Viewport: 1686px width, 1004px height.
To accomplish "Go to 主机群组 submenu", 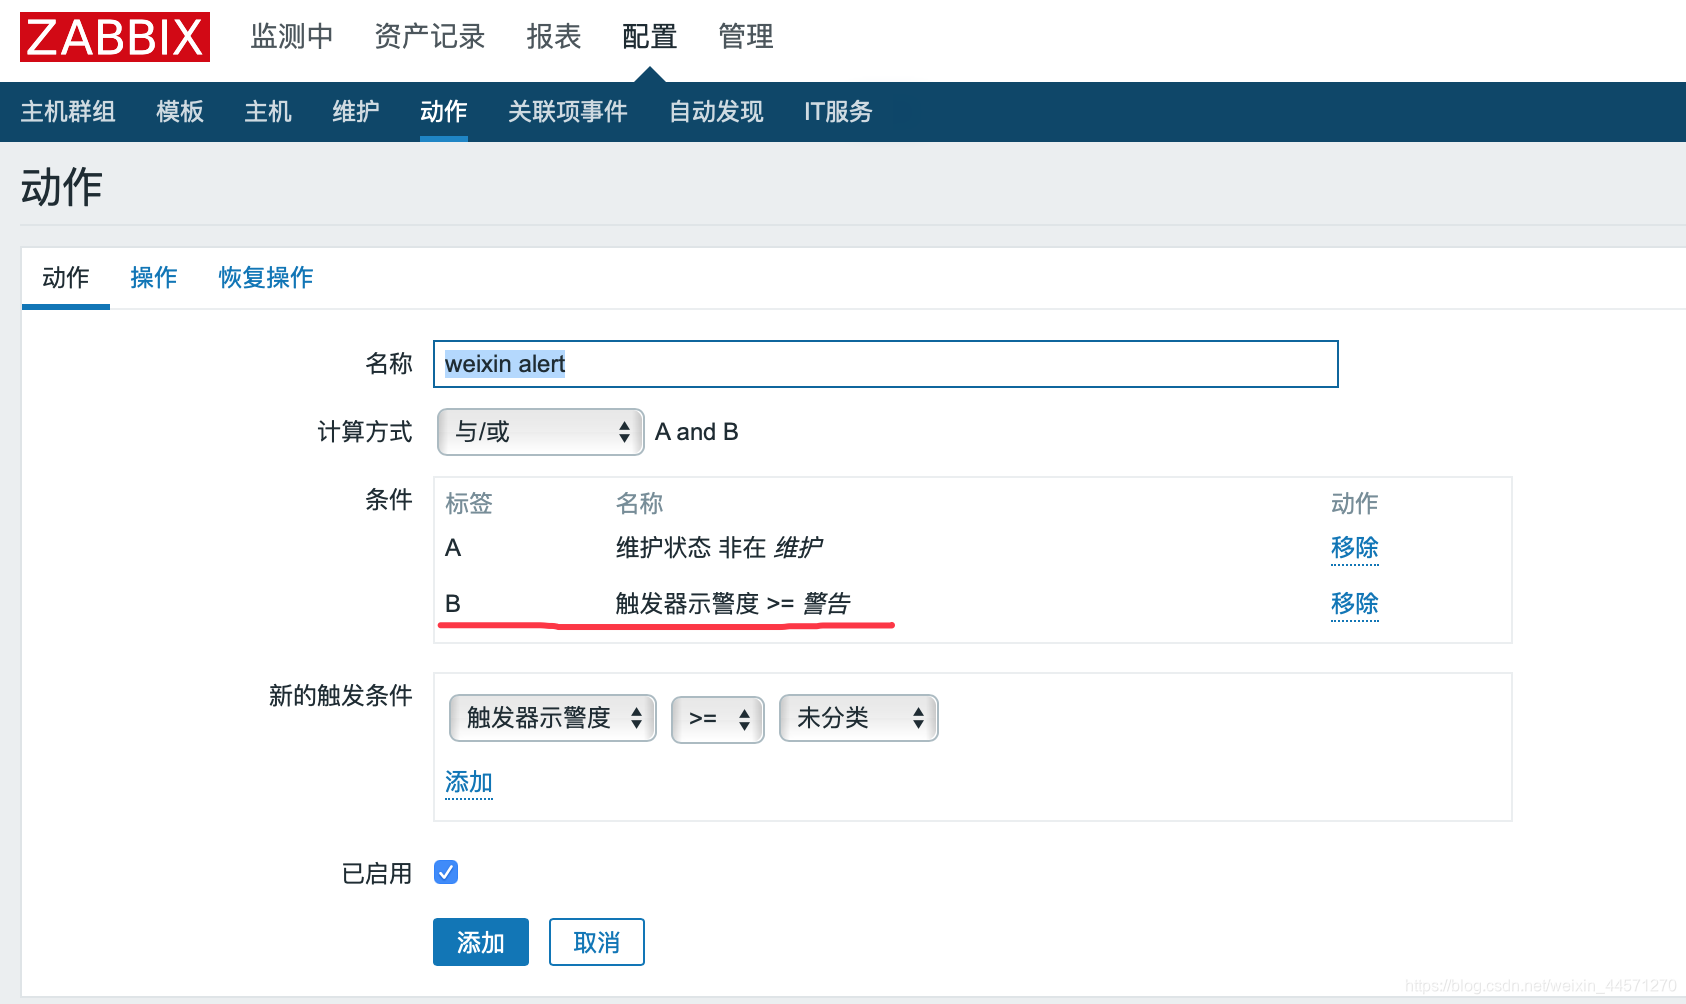I will [68, 111].
